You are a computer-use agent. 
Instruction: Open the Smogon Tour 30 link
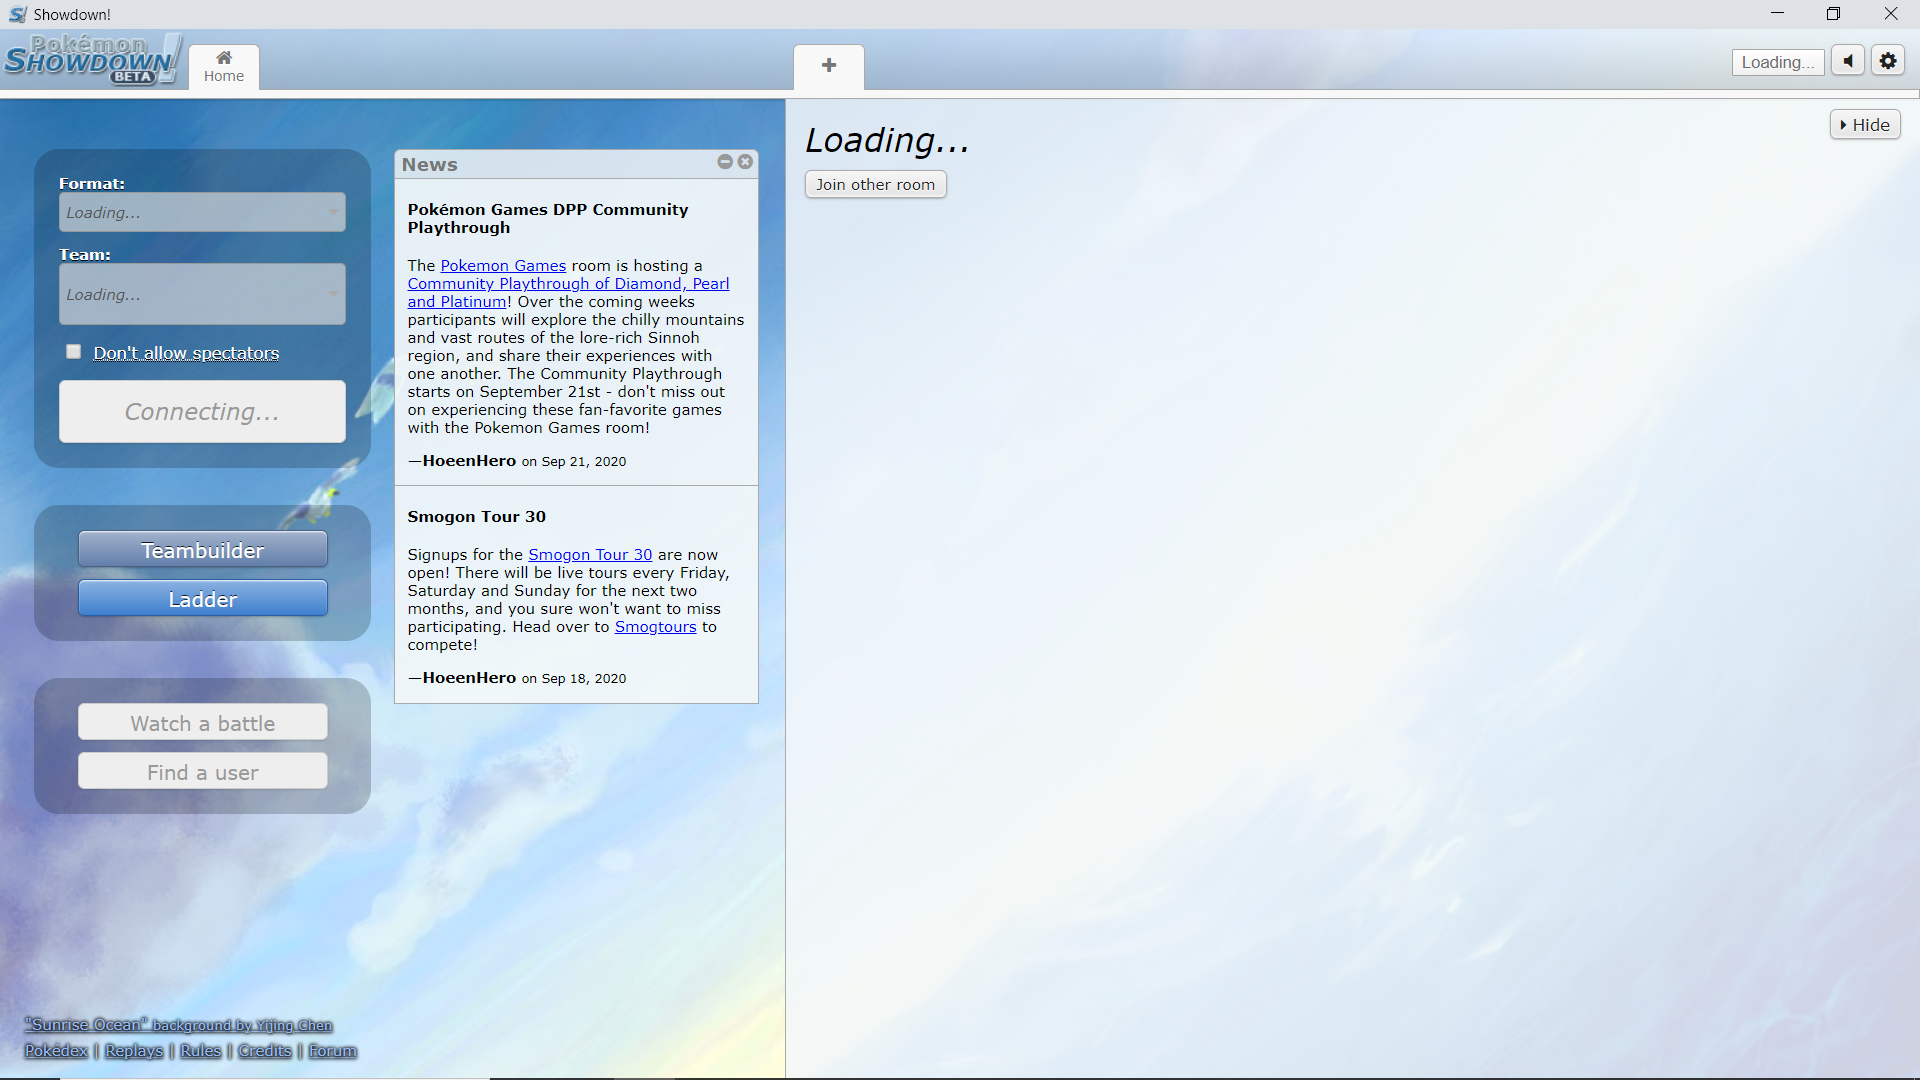[590, 555]
